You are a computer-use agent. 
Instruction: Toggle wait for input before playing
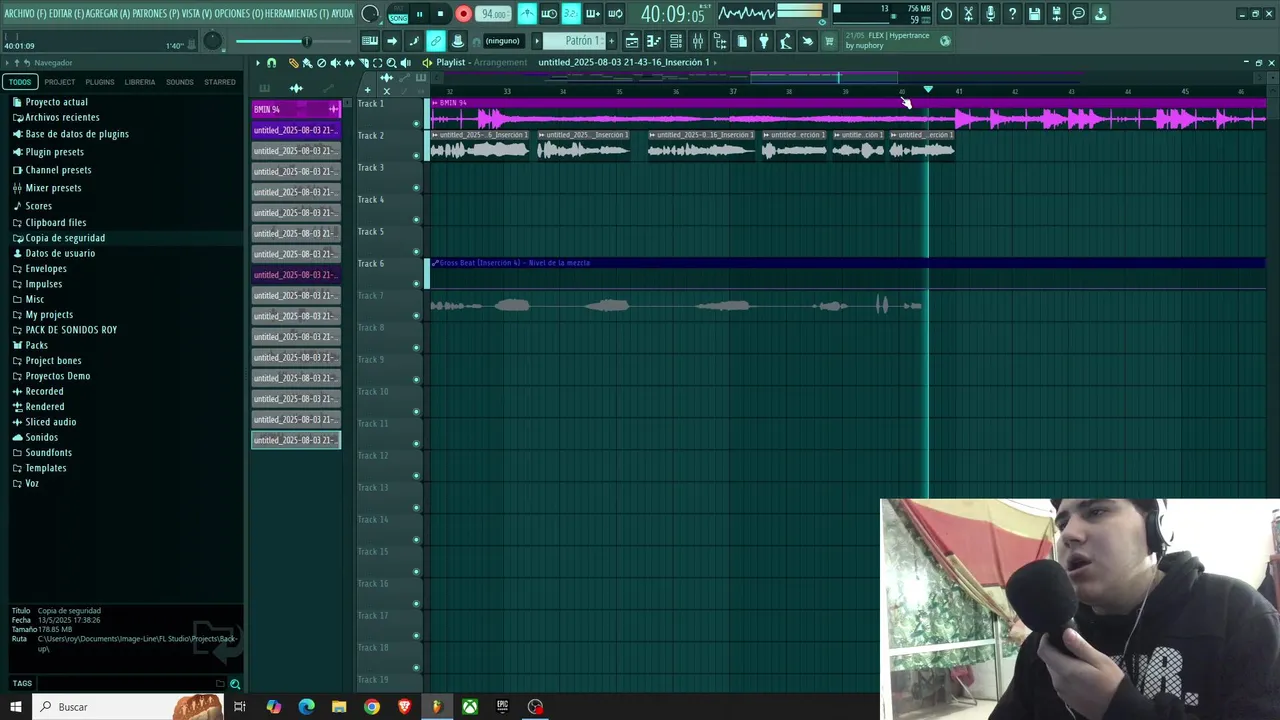549,14
